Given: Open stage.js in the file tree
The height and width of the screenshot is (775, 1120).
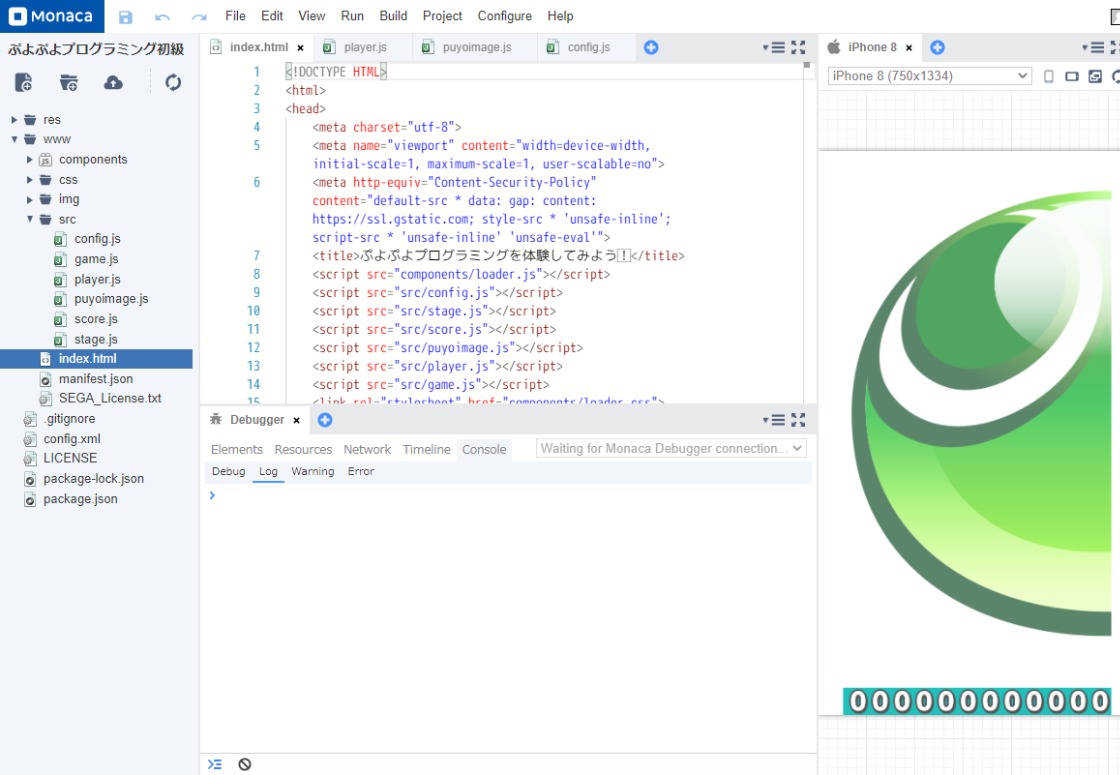Looking at the screenshot, I should point(96,339).
